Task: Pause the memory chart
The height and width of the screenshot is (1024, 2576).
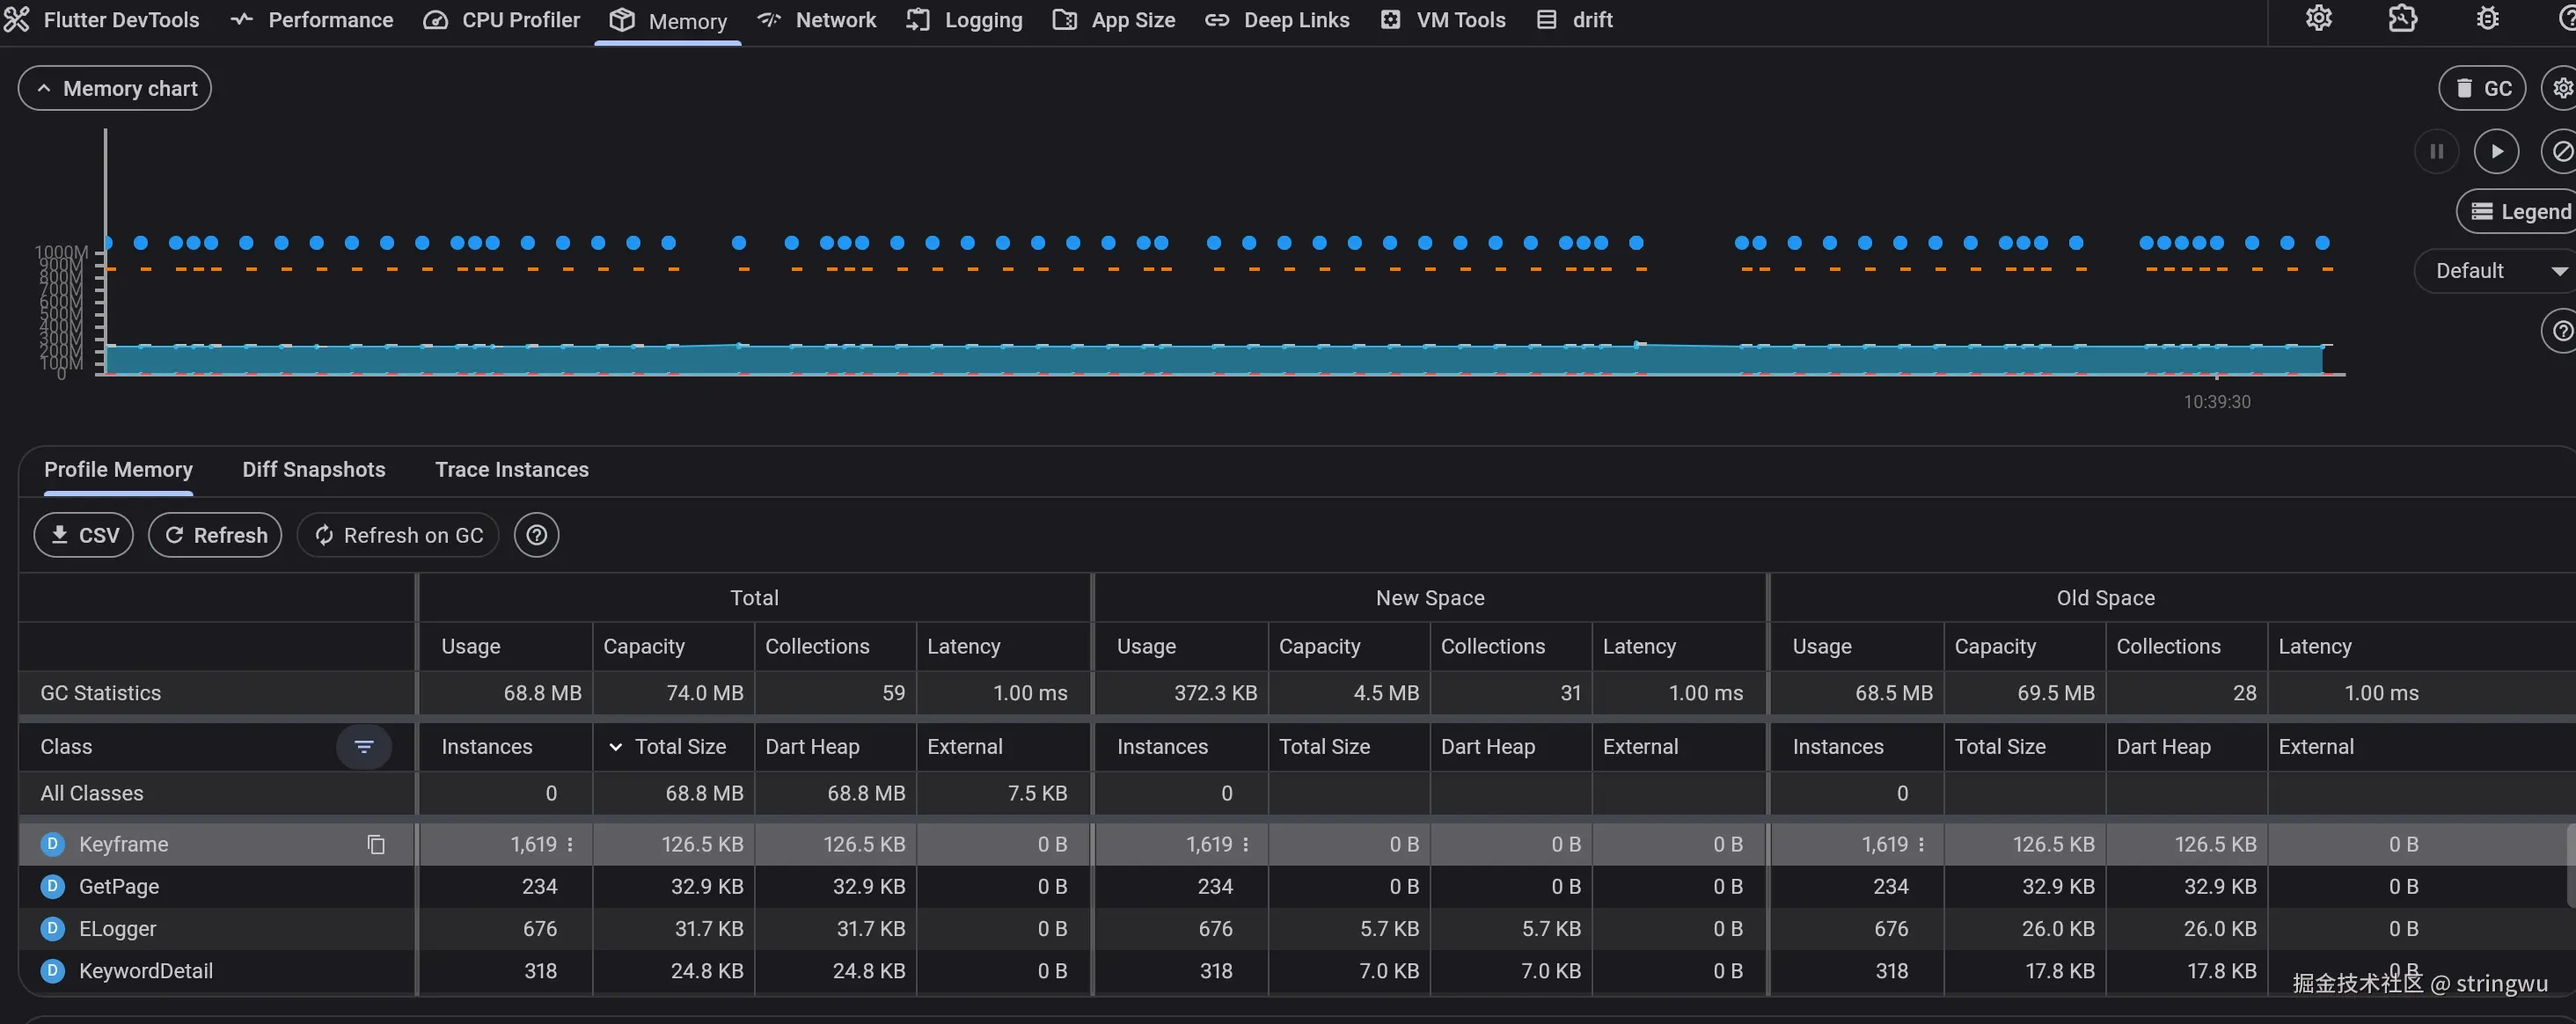Action: pyautogui.click(x=2436, y=151)
